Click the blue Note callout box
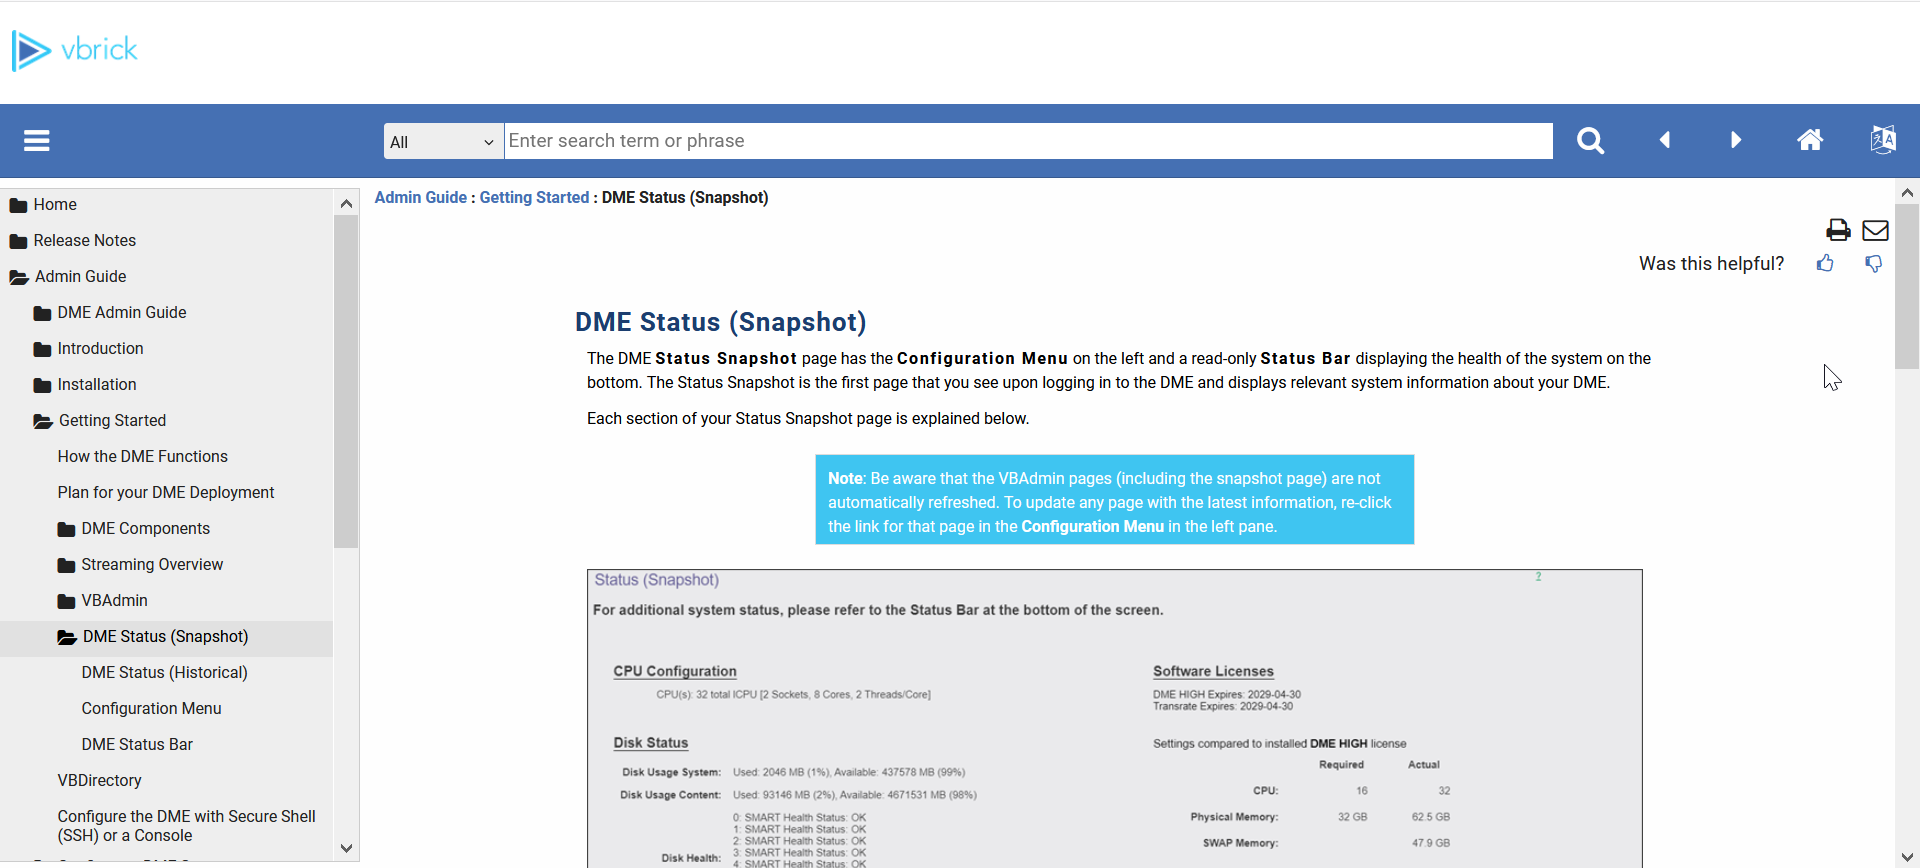 [1114, 500]
